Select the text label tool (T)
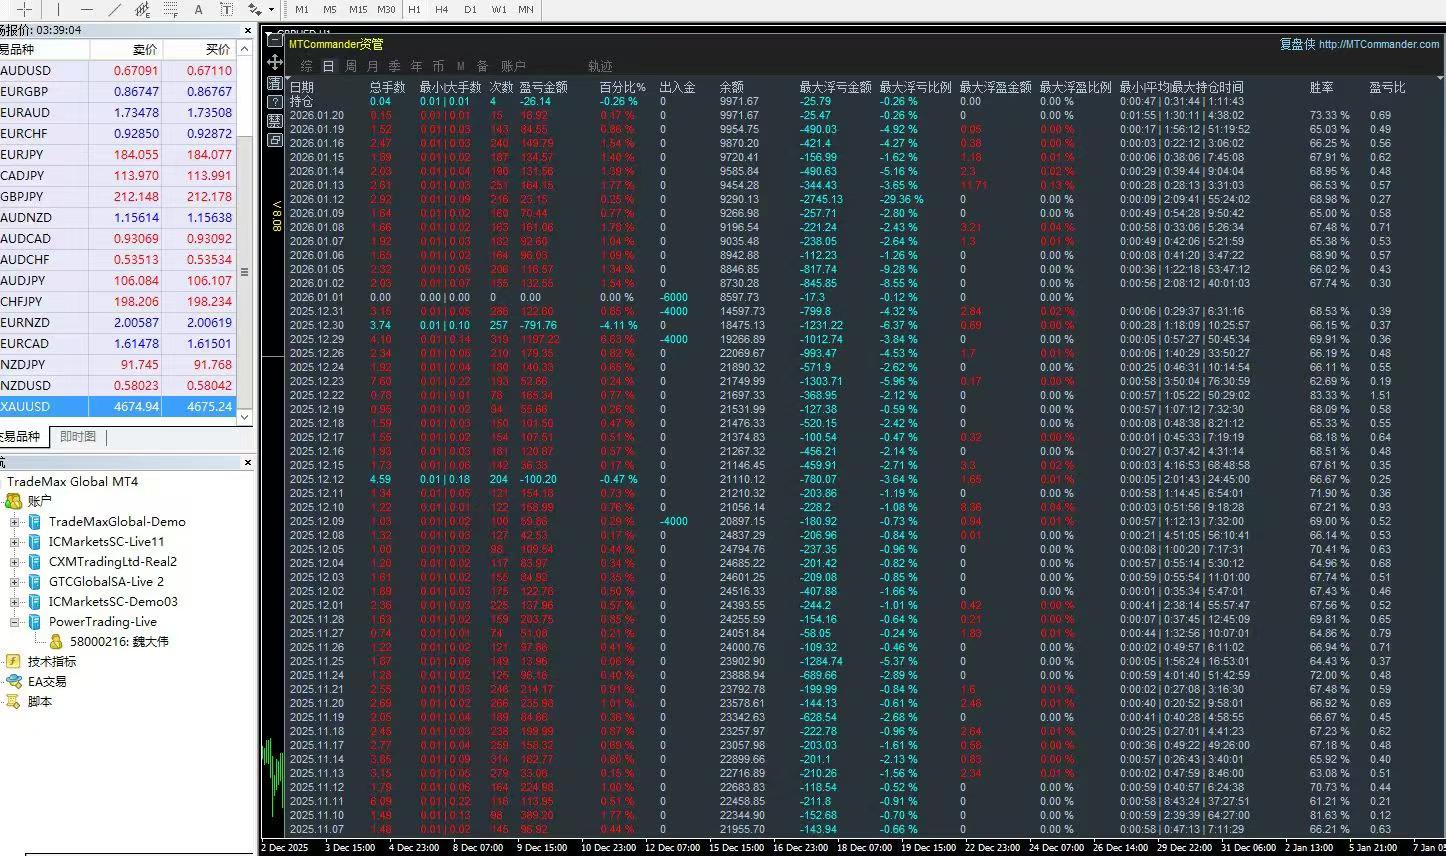This screenshot has height=856, width=1446. (x=226, y=9)
